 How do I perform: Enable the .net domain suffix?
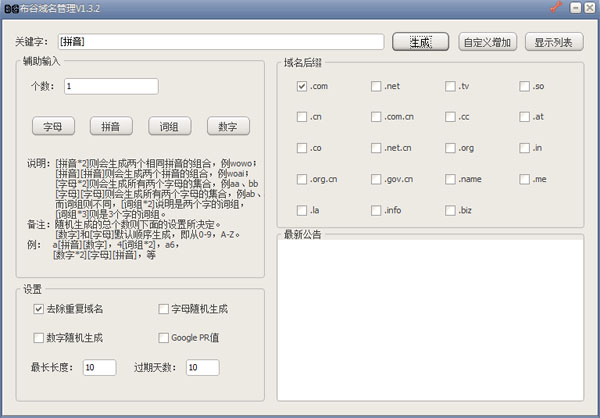[x=376, y=87]
